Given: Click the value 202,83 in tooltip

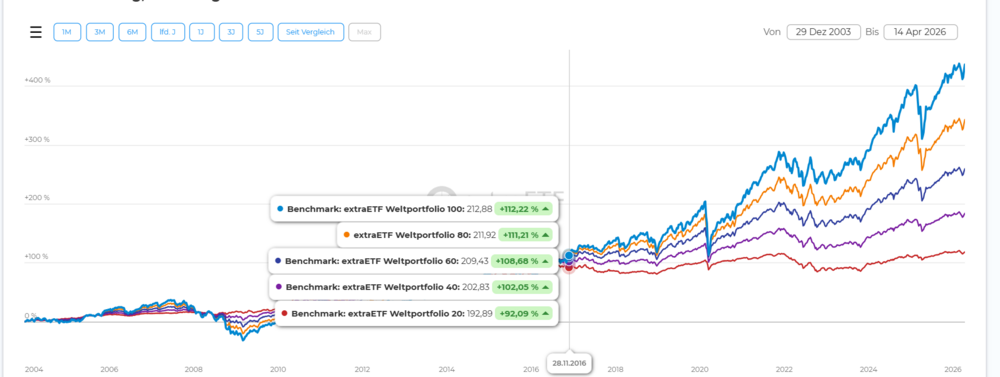Looking at the screenshot, I should click(x=476, y=287).
